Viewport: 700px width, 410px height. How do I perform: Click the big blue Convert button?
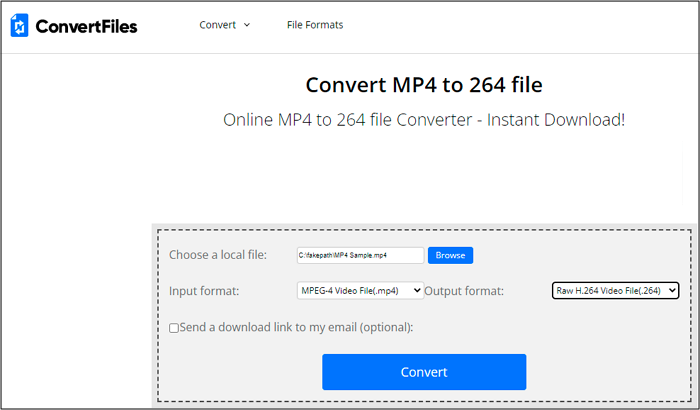(424, 372)
